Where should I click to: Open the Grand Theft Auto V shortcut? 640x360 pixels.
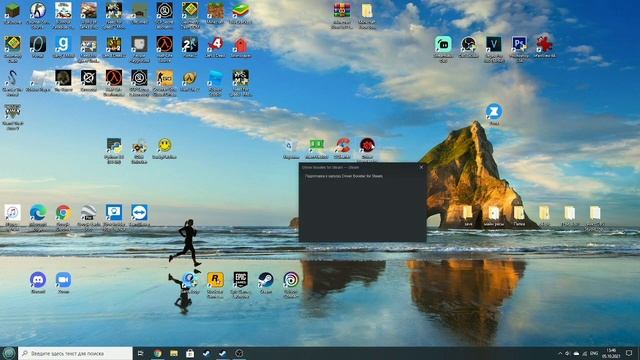tap(13, 111)
